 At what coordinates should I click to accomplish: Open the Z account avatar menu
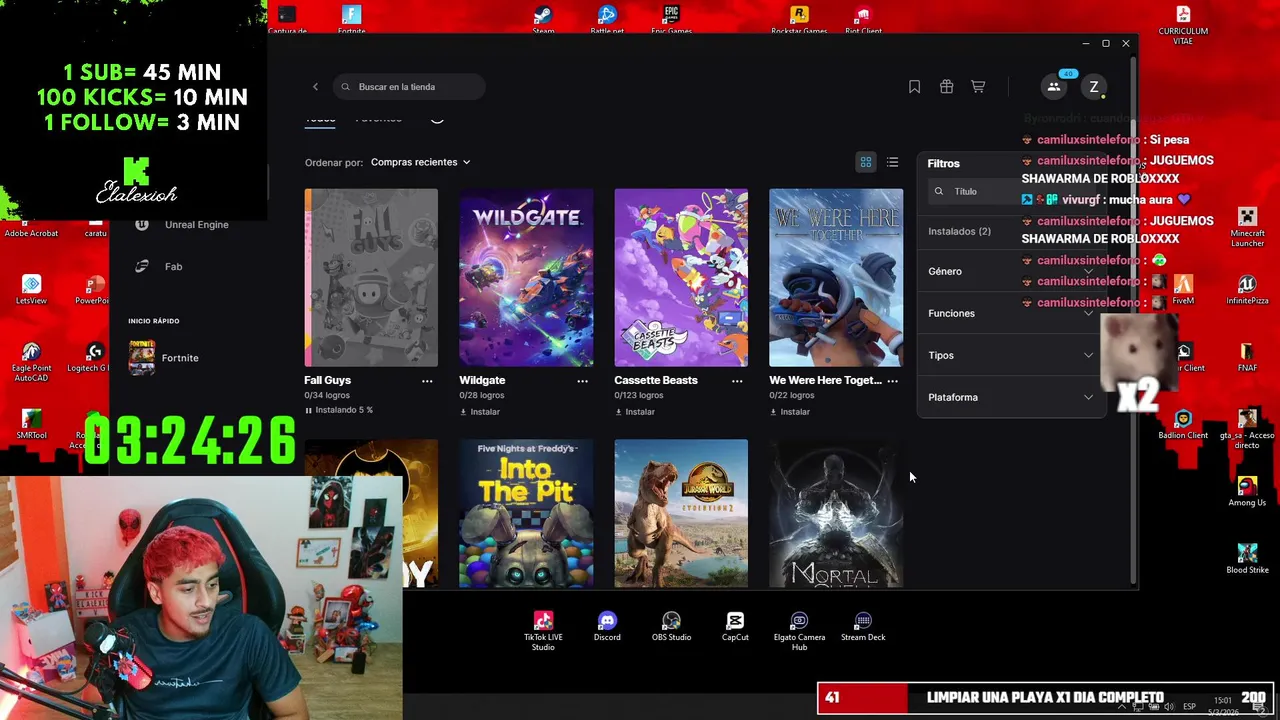(1094, 87)
